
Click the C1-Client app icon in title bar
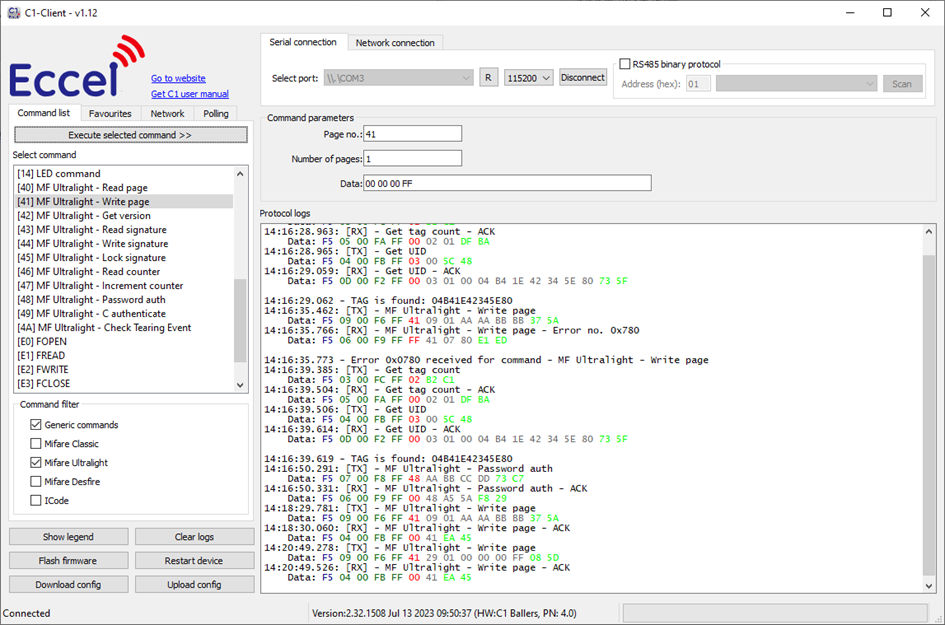(13, 12)
